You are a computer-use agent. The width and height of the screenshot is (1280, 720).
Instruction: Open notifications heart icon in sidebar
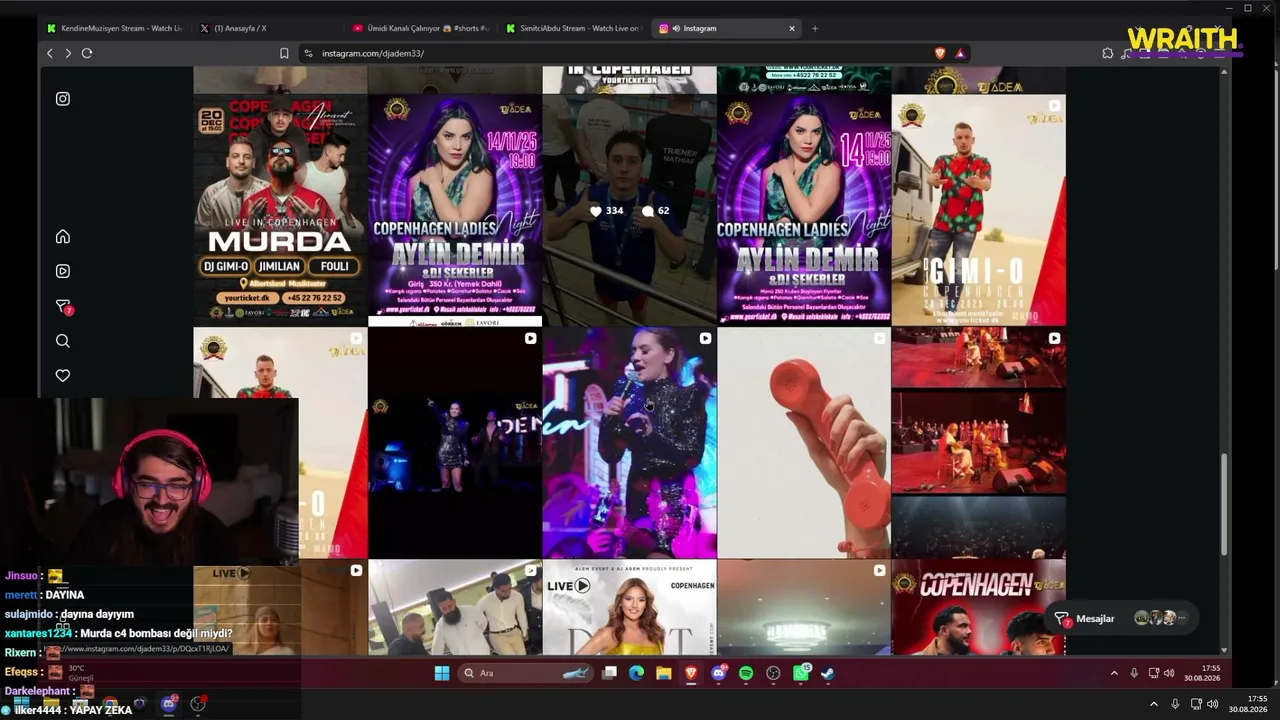(63, 376)
